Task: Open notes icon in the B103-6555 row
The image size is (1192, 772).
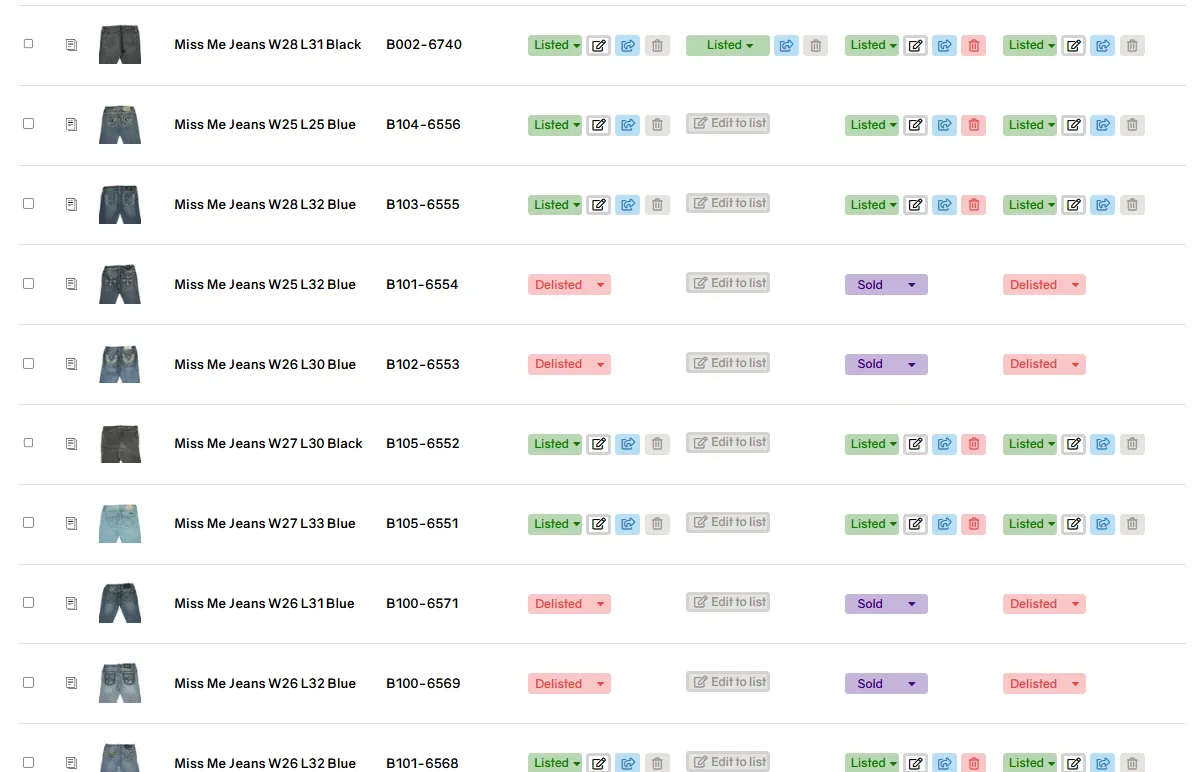Action: coord(71,204)
